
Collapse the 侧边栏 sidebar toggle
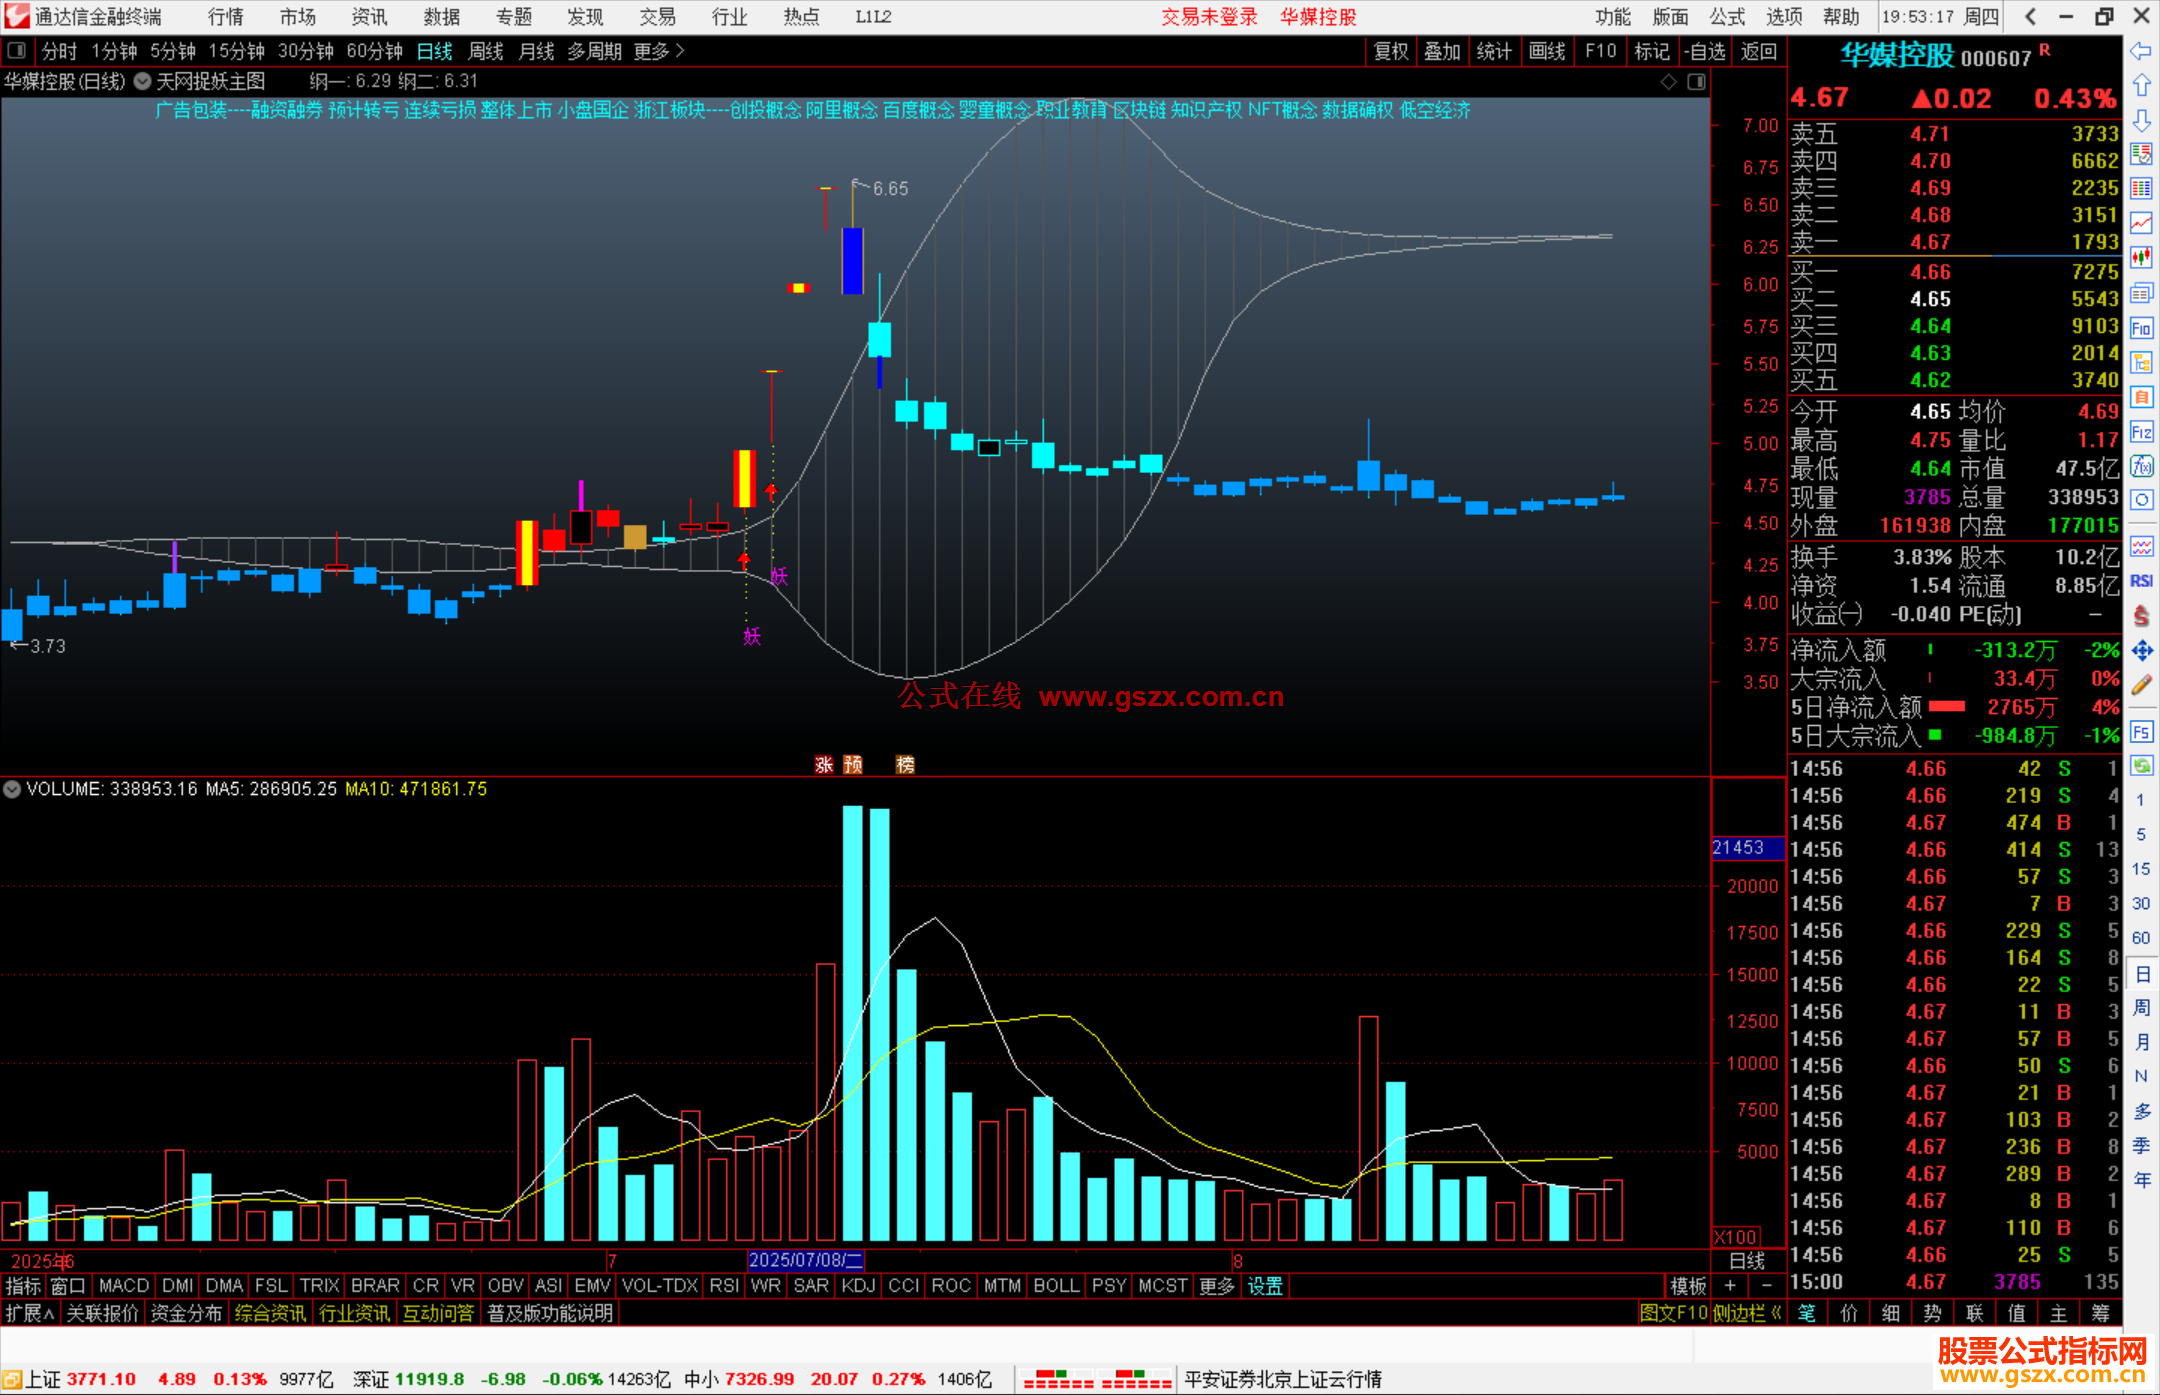pyautogui.click(x=1747, y=1313)
